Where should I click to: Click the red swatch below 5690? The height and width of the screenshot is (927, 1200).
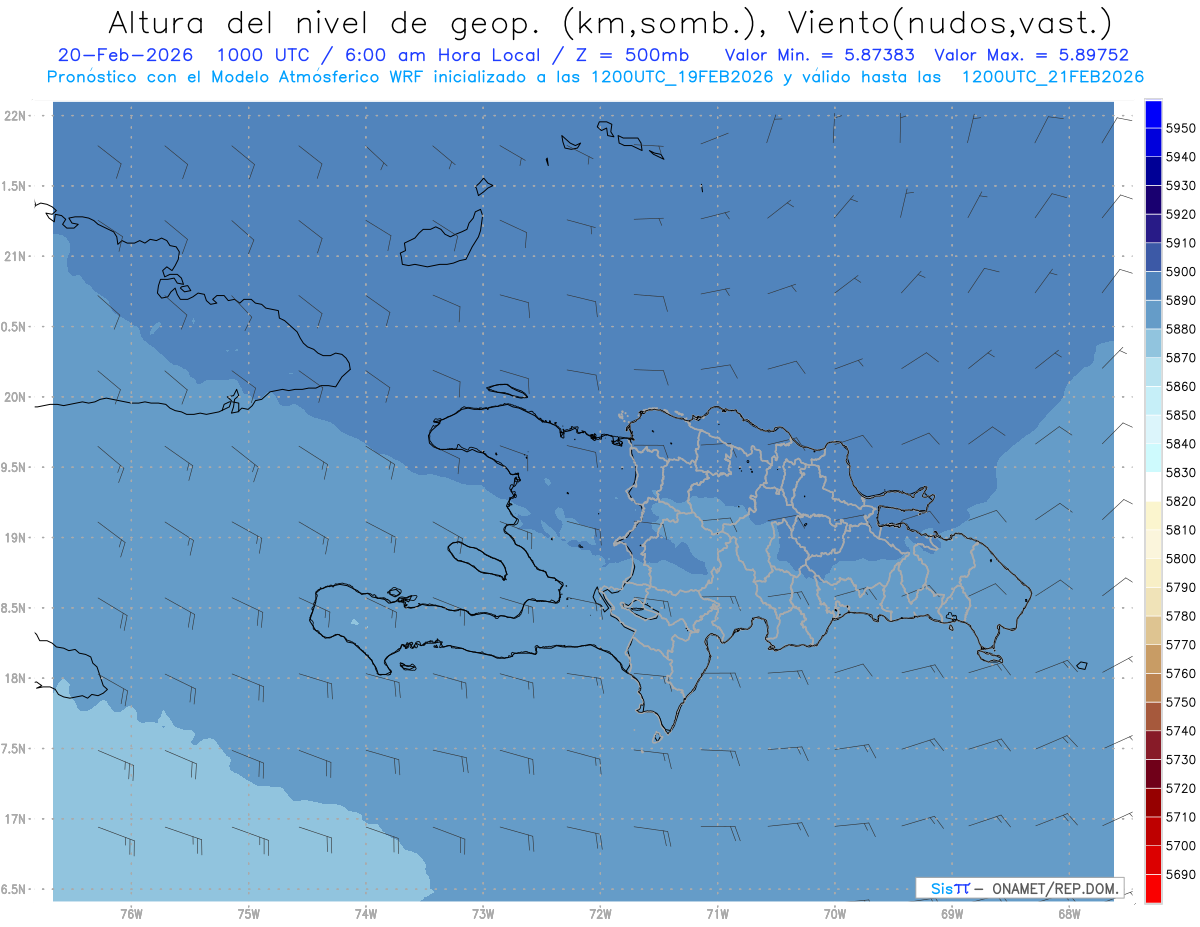[1153, 888]
